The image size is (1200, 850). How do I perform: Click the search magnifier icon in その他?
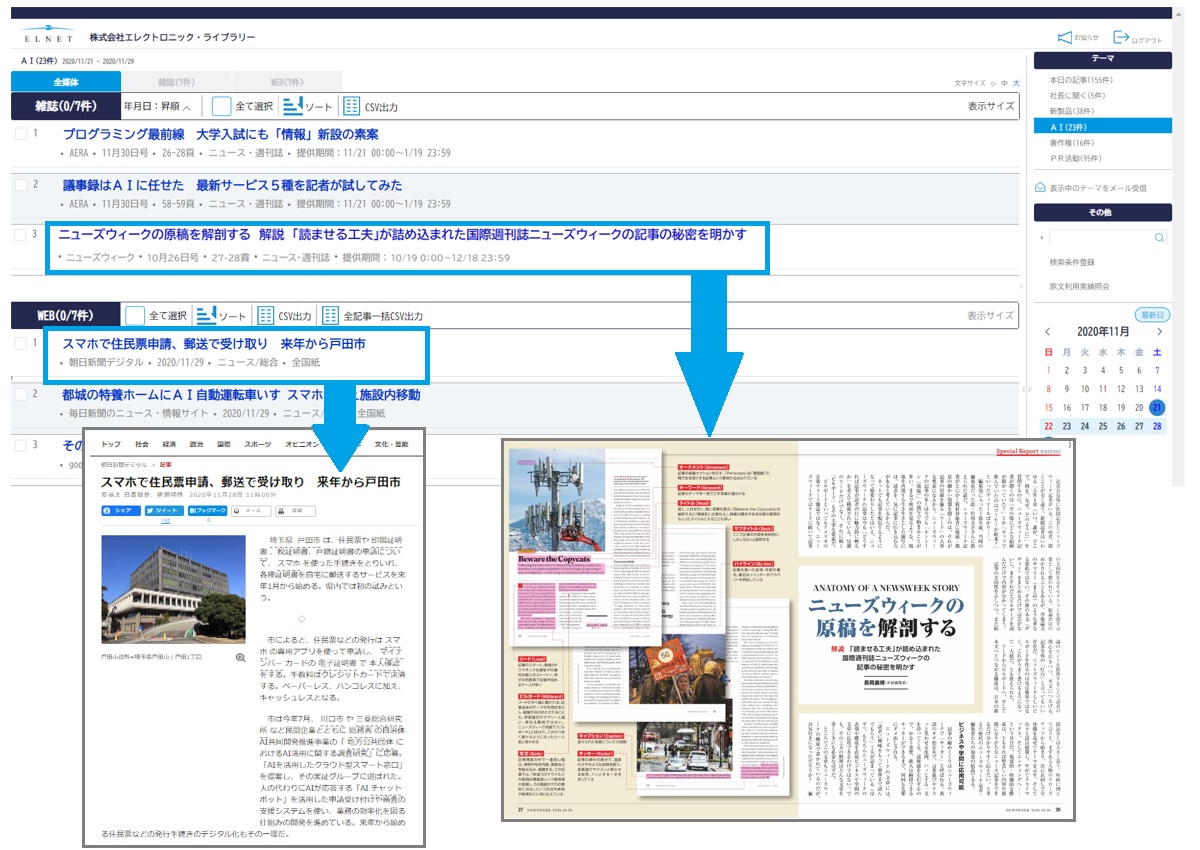1159,238
